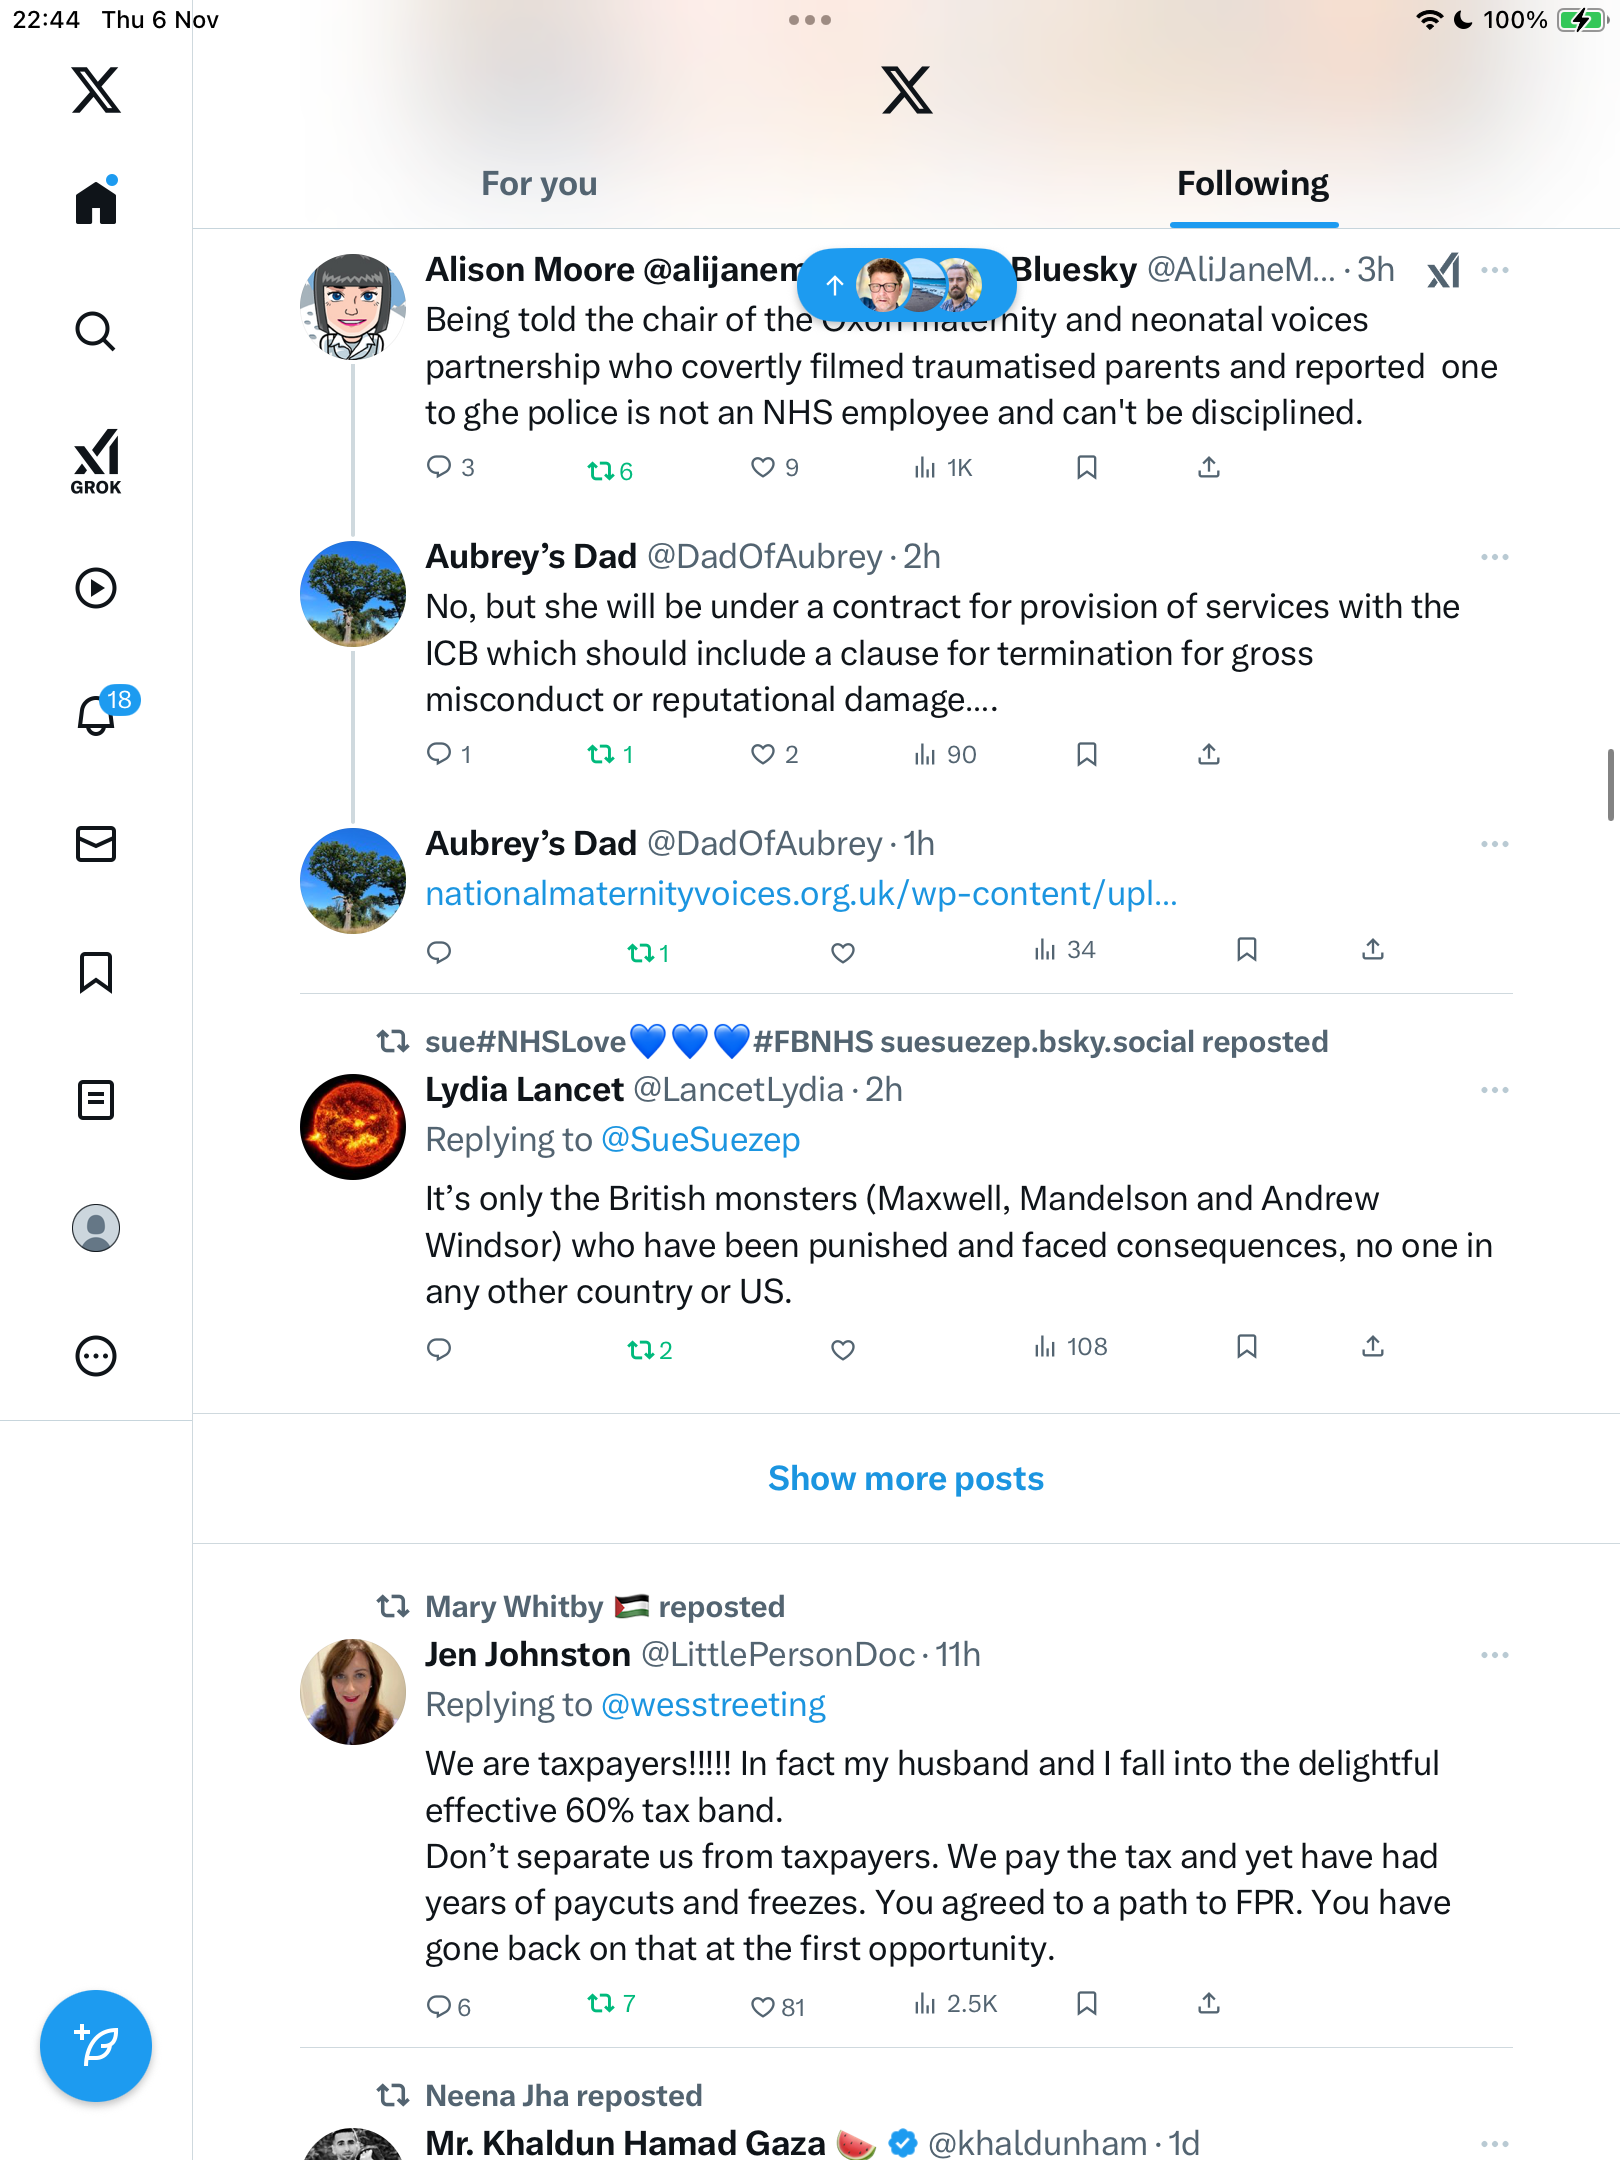
Task: Open direct messages envelope icon
Action: tap(96, 844)
